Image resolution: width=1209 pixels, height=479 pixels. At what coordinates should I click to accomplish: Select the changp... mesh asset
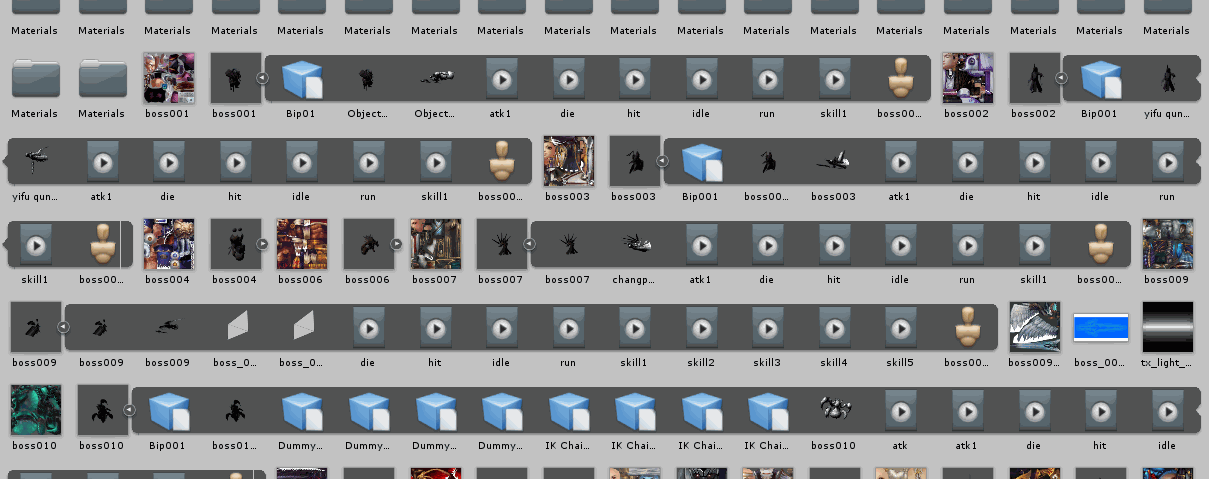634,244
